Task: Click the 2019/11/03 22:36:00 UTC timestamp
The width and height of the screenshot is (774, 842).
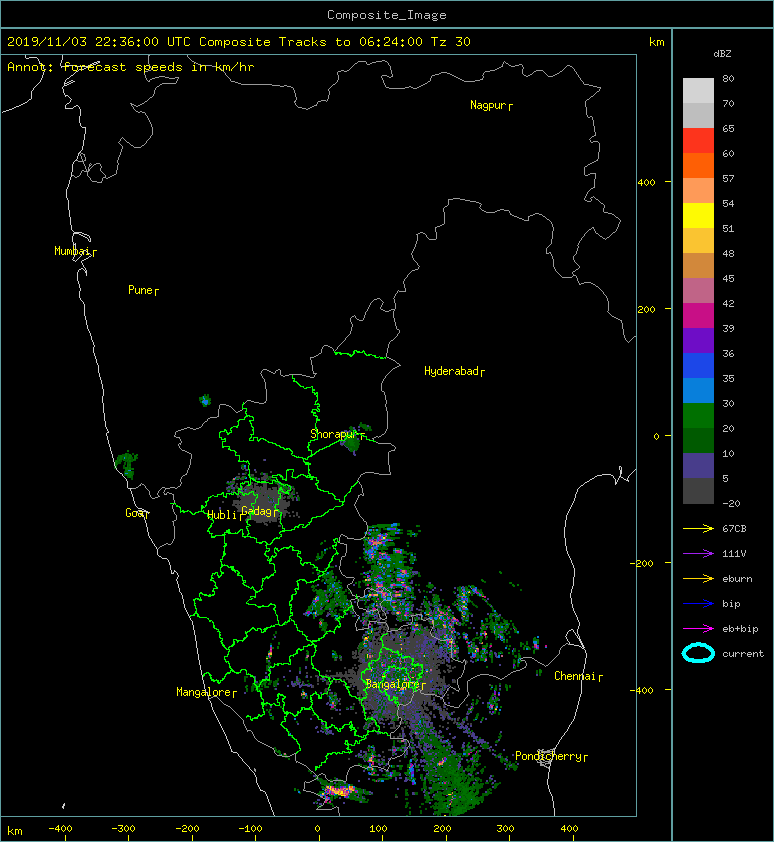Action: pos(99,42)
